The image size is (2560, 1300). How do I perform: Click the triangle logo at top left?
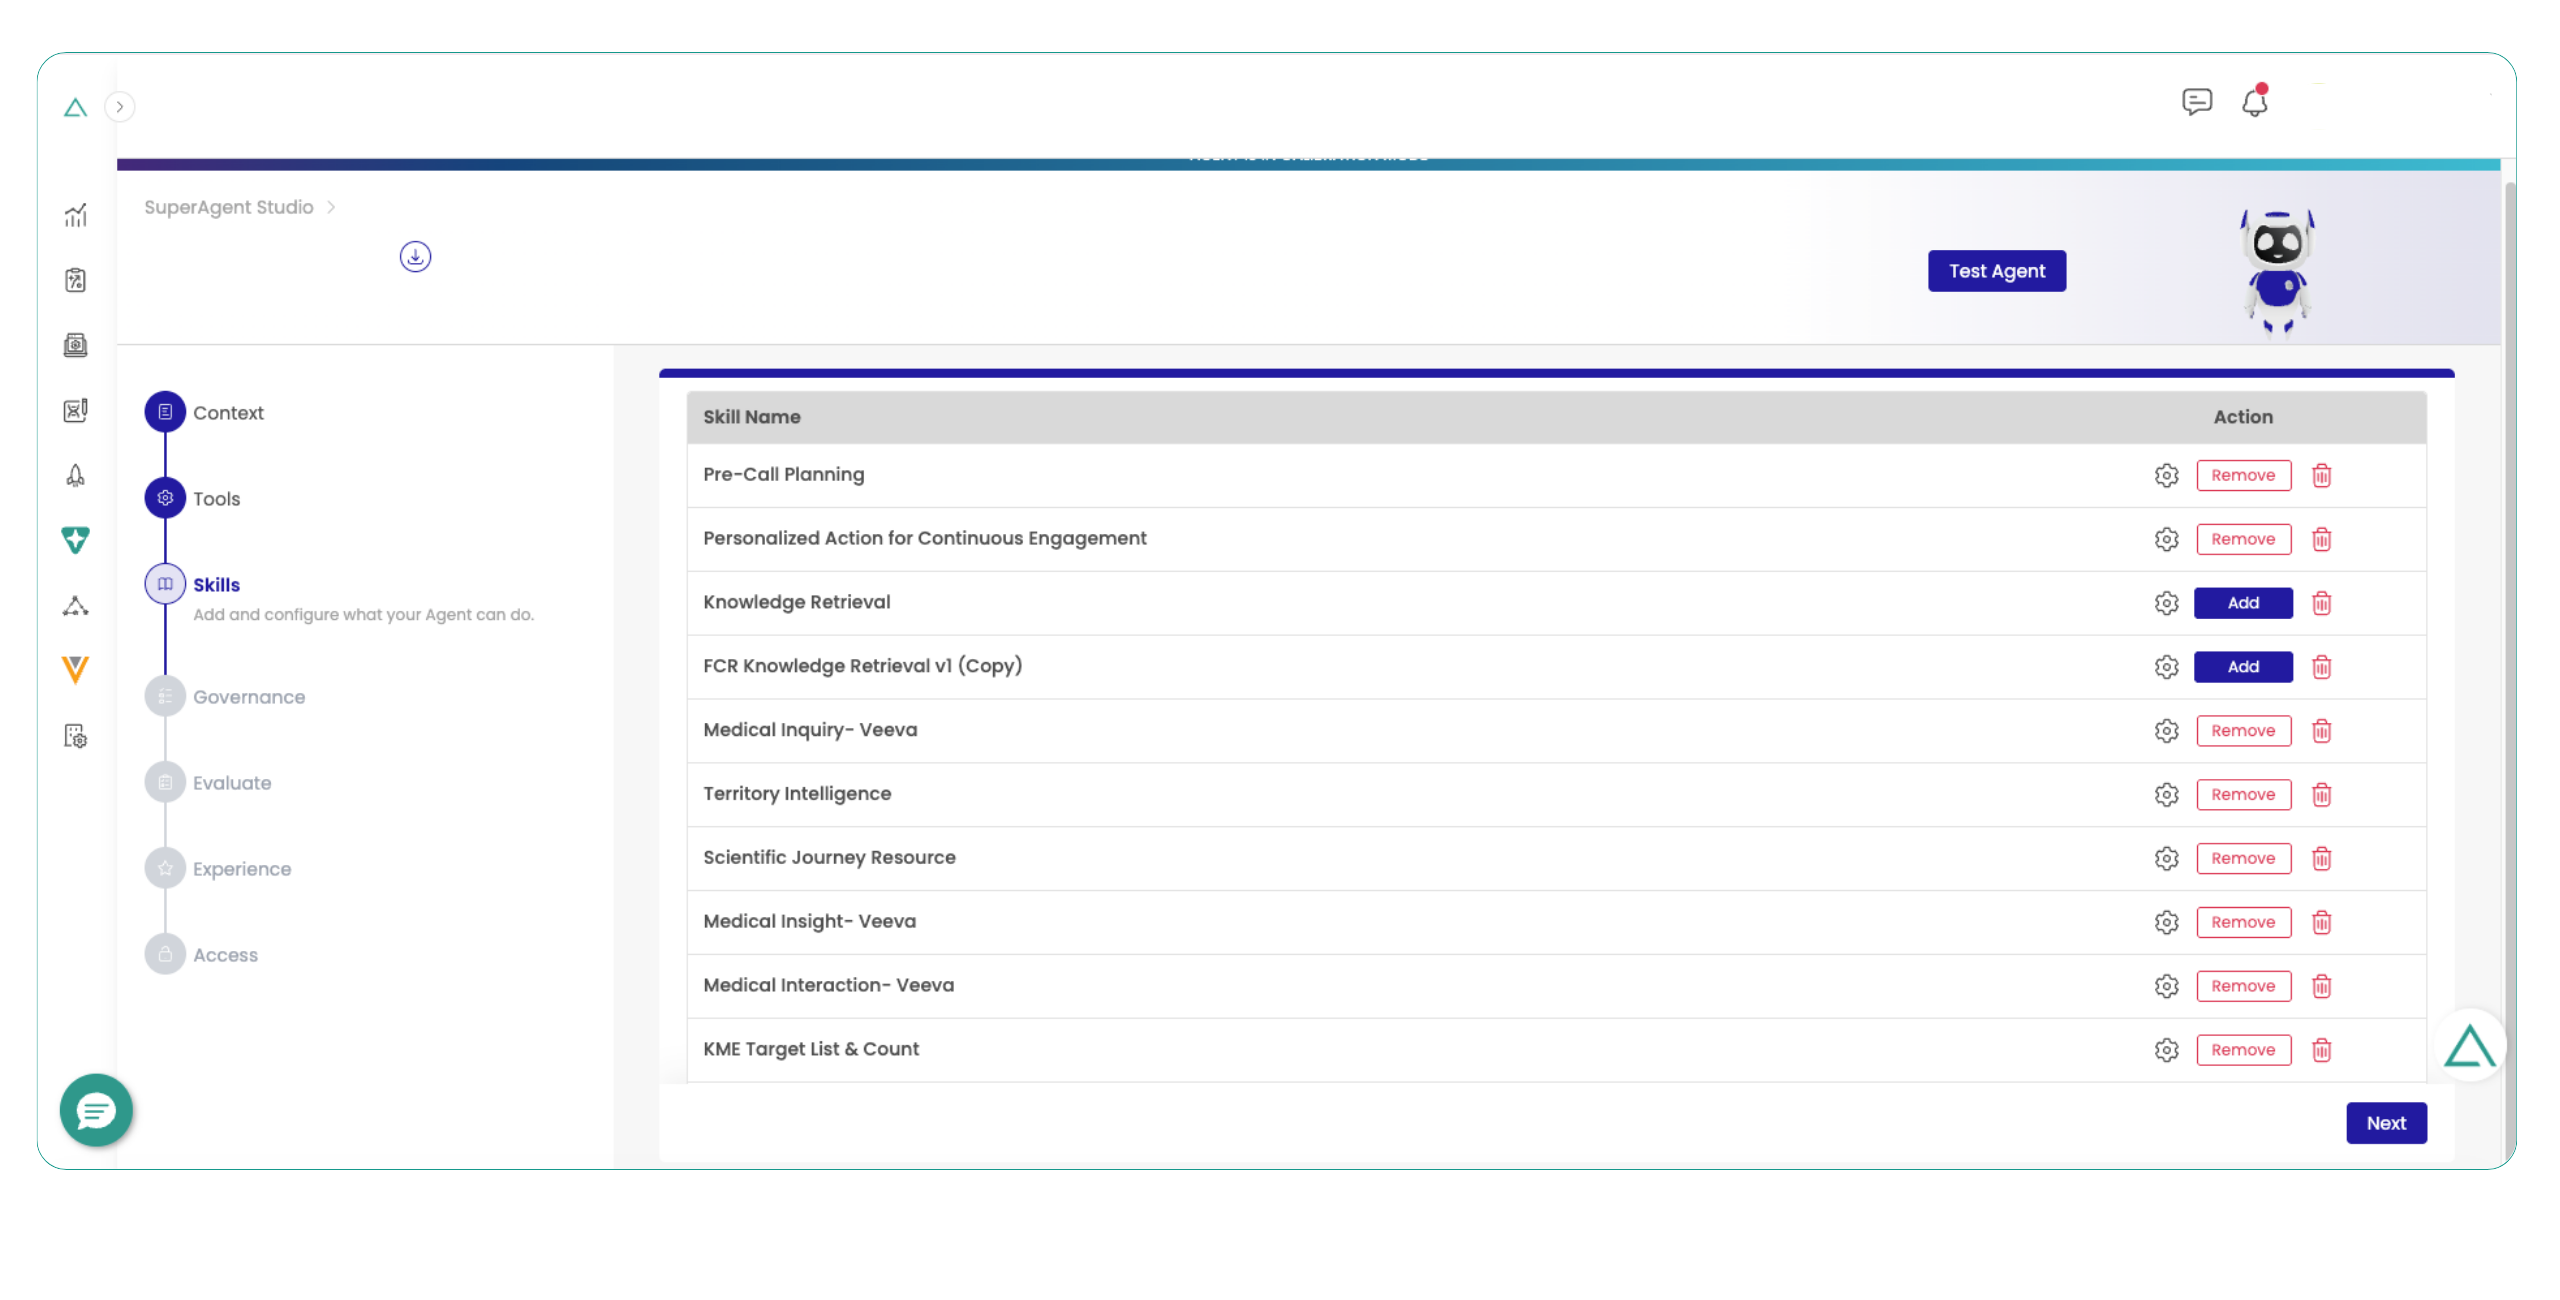pos(75,107)
